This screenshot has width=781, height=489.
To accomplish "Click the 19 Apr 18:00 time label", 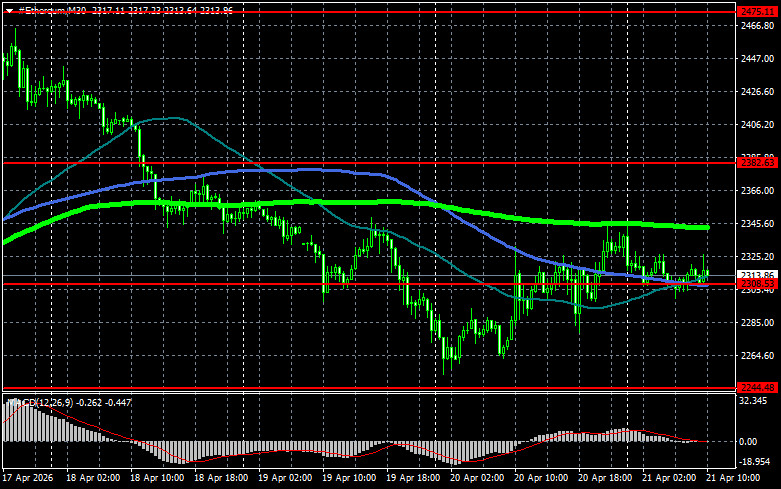I will 413,478.
